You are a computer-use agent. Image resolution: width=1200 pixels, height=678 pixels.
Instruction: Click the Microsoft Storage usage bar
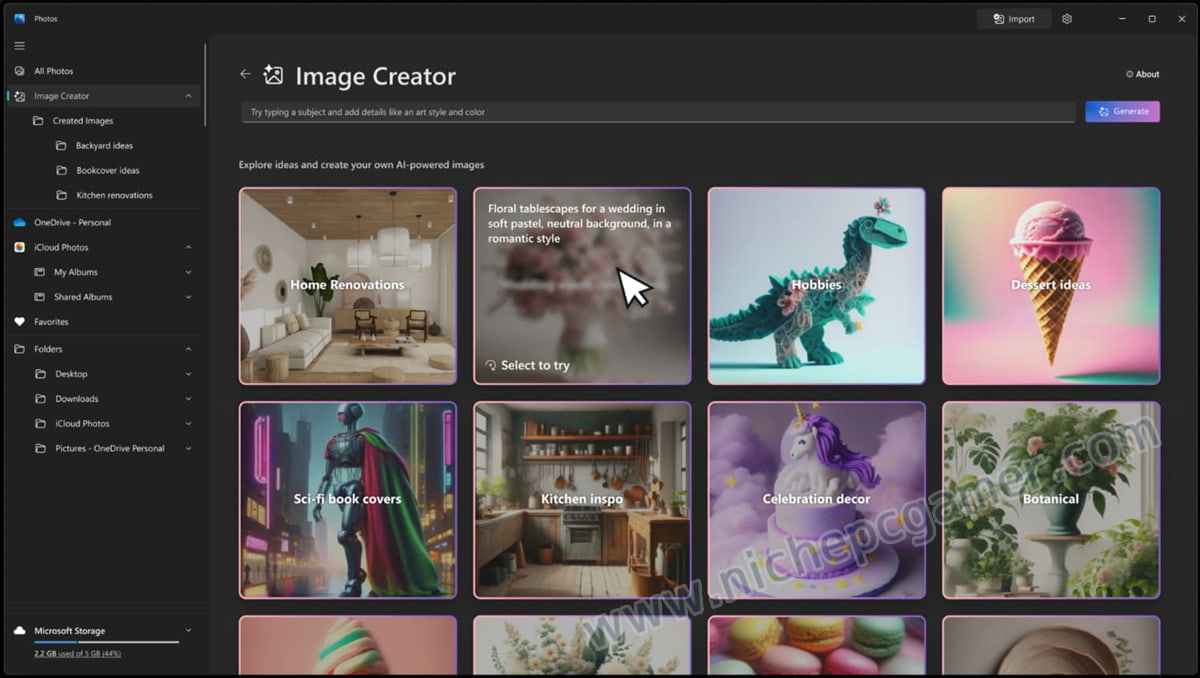(106, 642)
